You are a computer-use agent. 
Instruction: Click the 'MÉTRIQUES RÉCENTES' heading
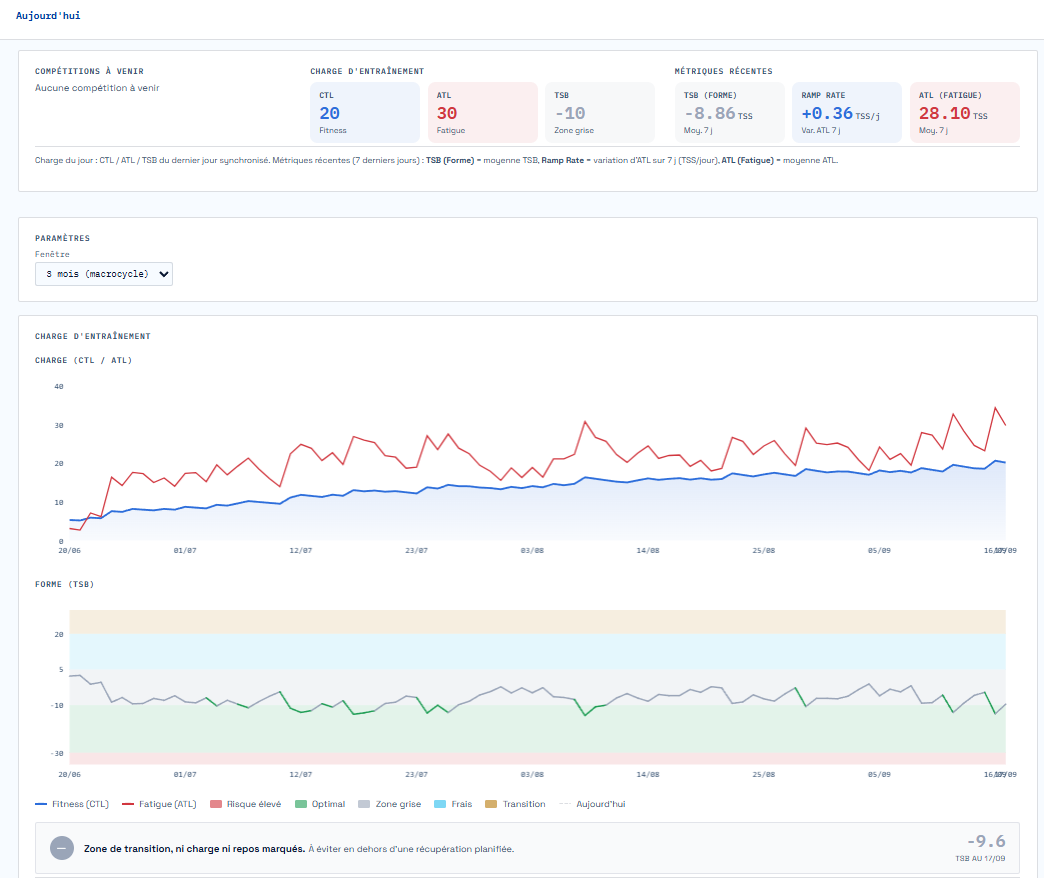tap(724, 71)
